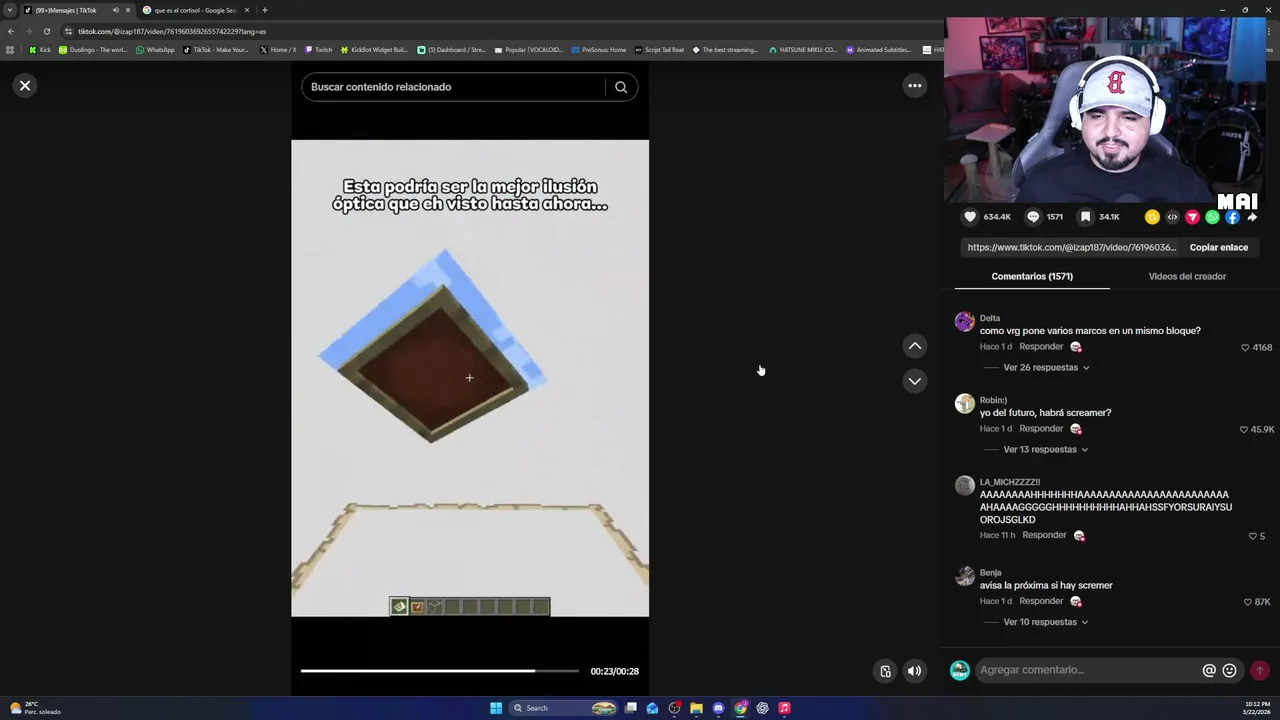Save video with bookmark icon

1085,217
